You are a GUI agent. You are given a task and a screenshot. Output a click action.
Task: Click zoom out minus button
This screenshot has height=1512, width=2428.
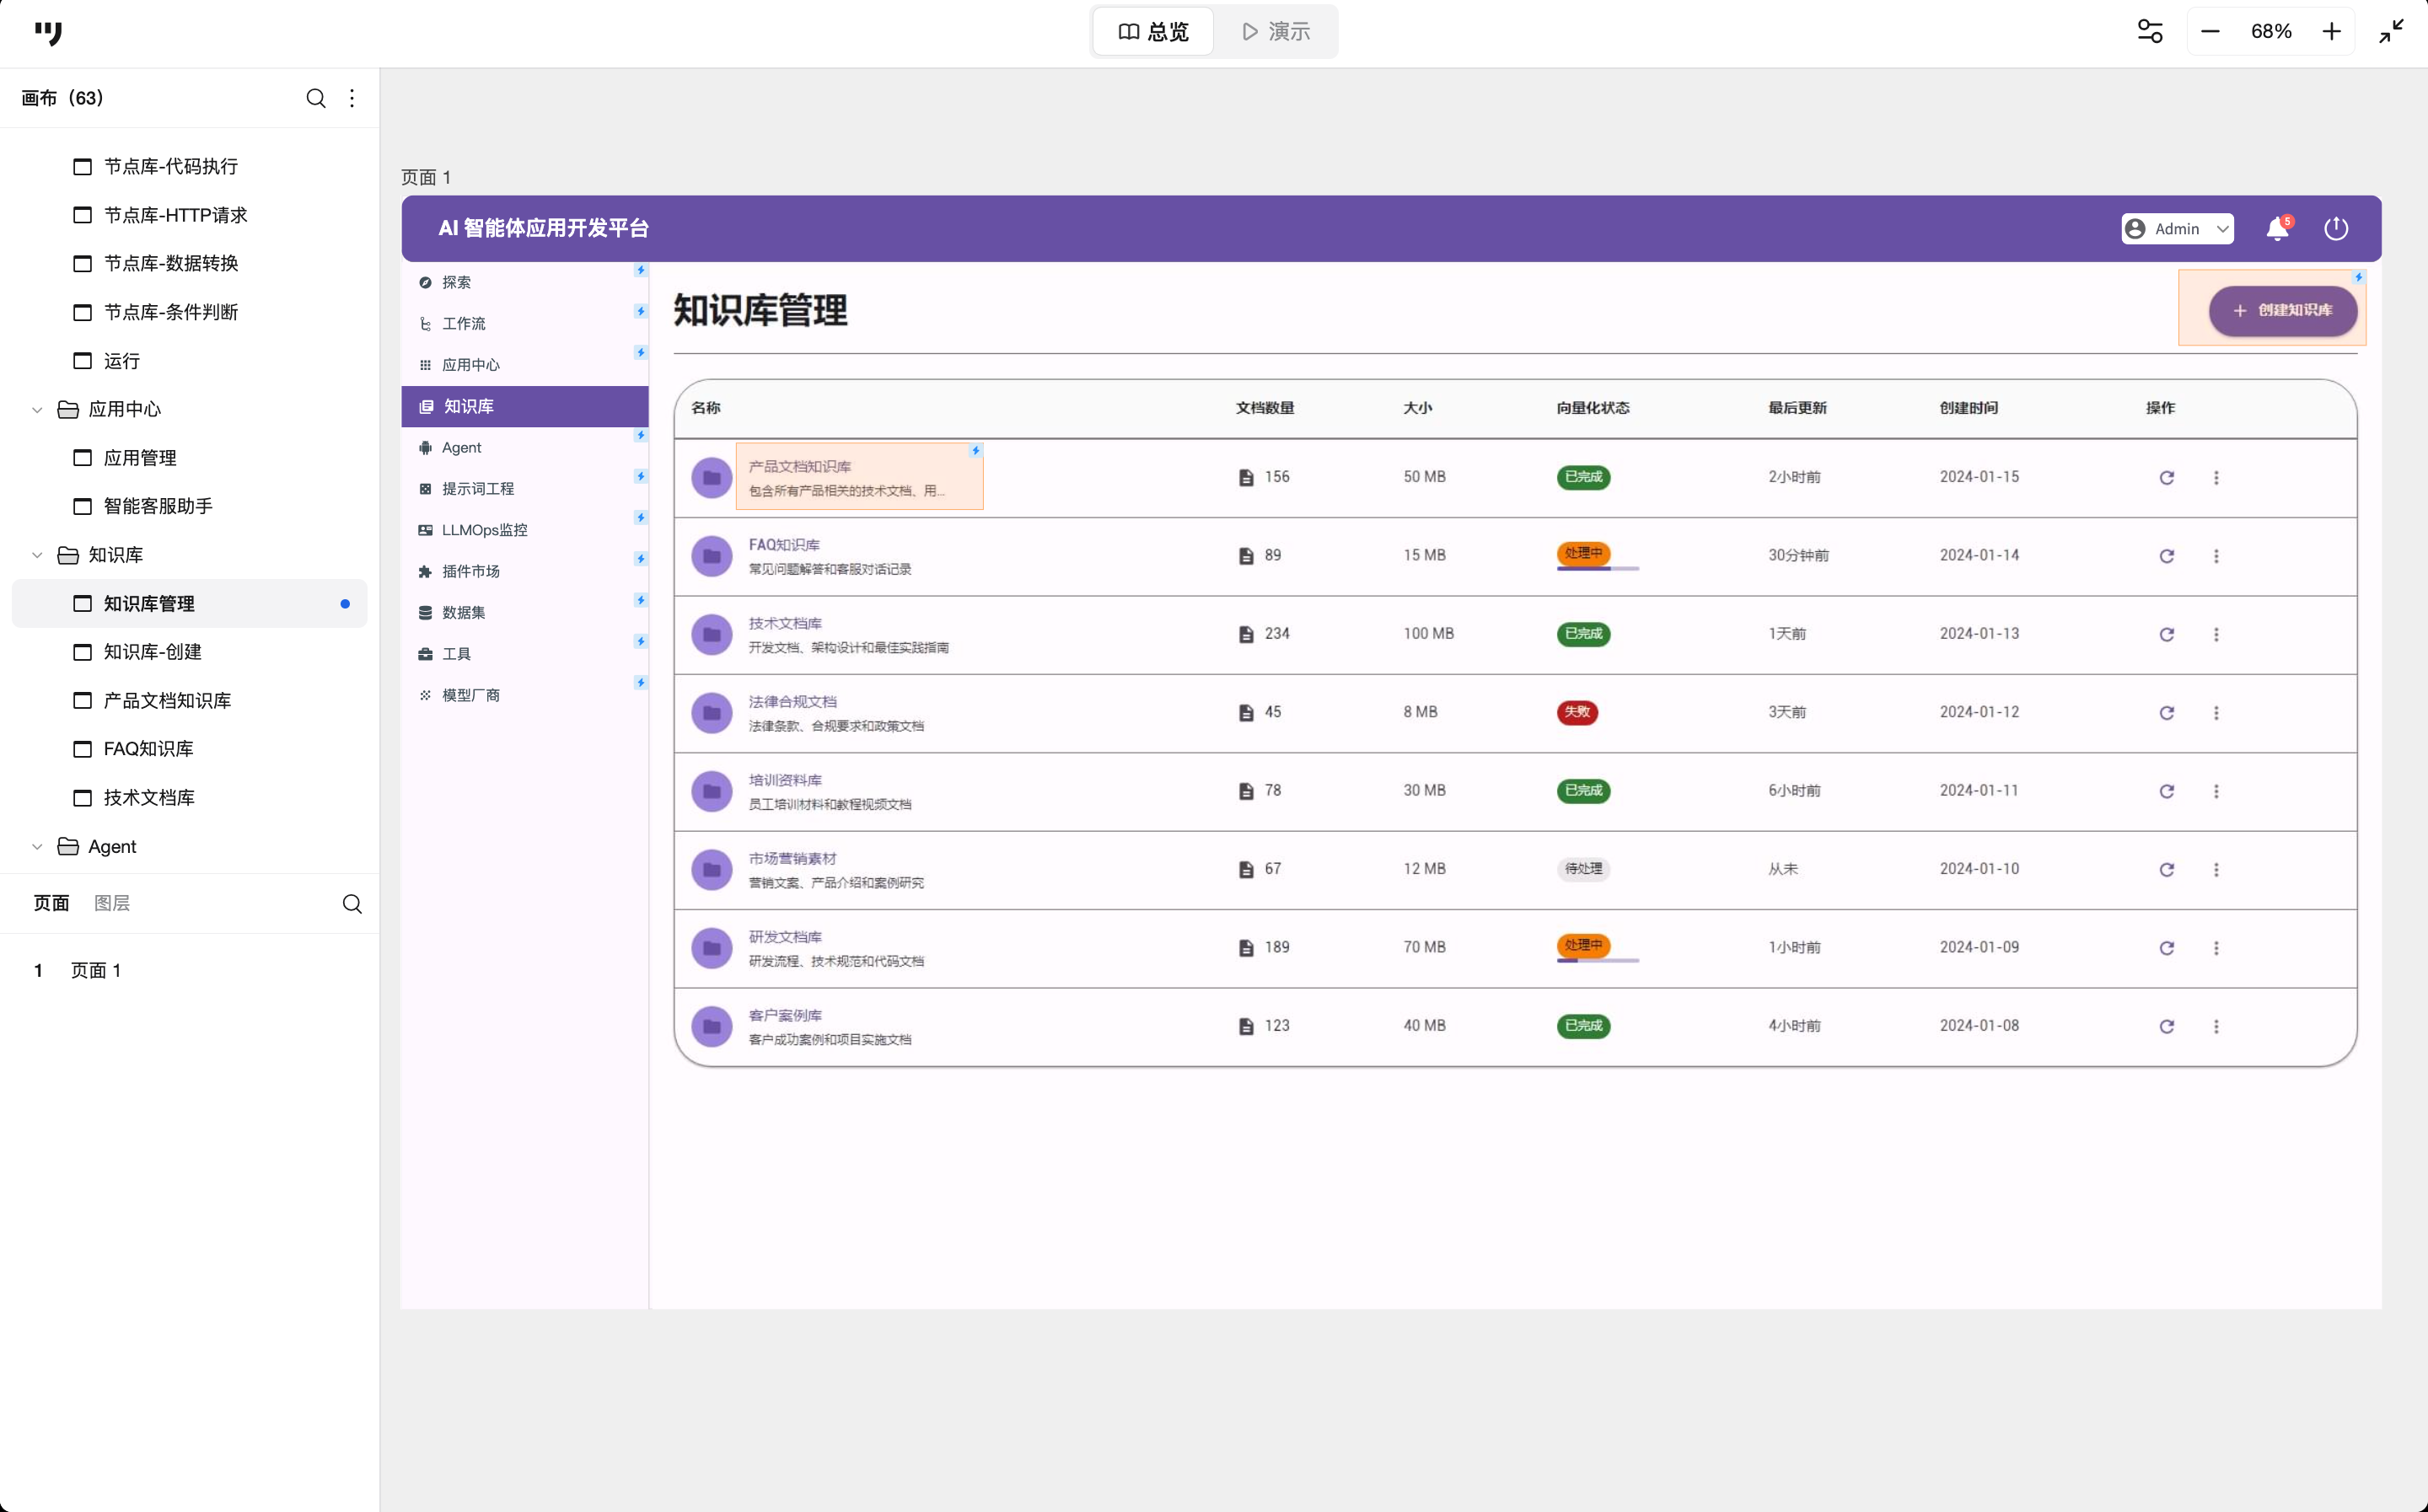tap(2211, 32)
